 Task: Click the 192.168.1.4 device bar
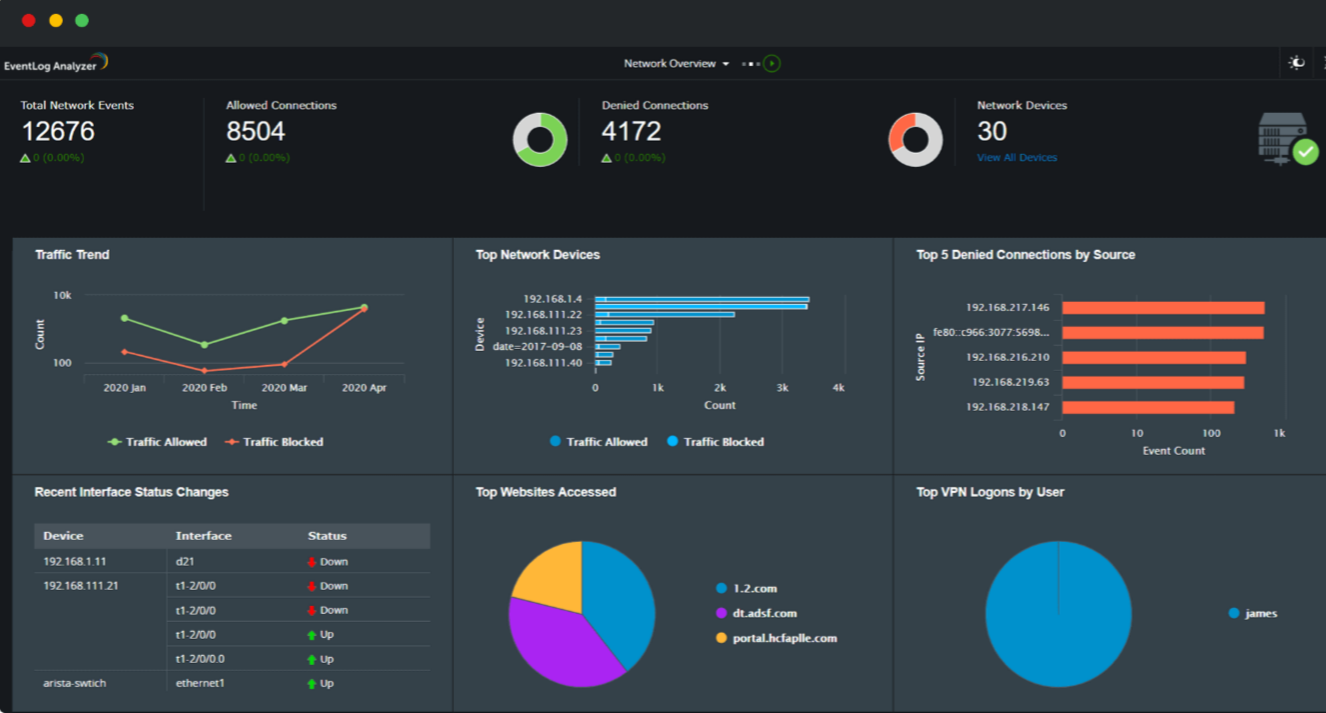click(702, 300)
